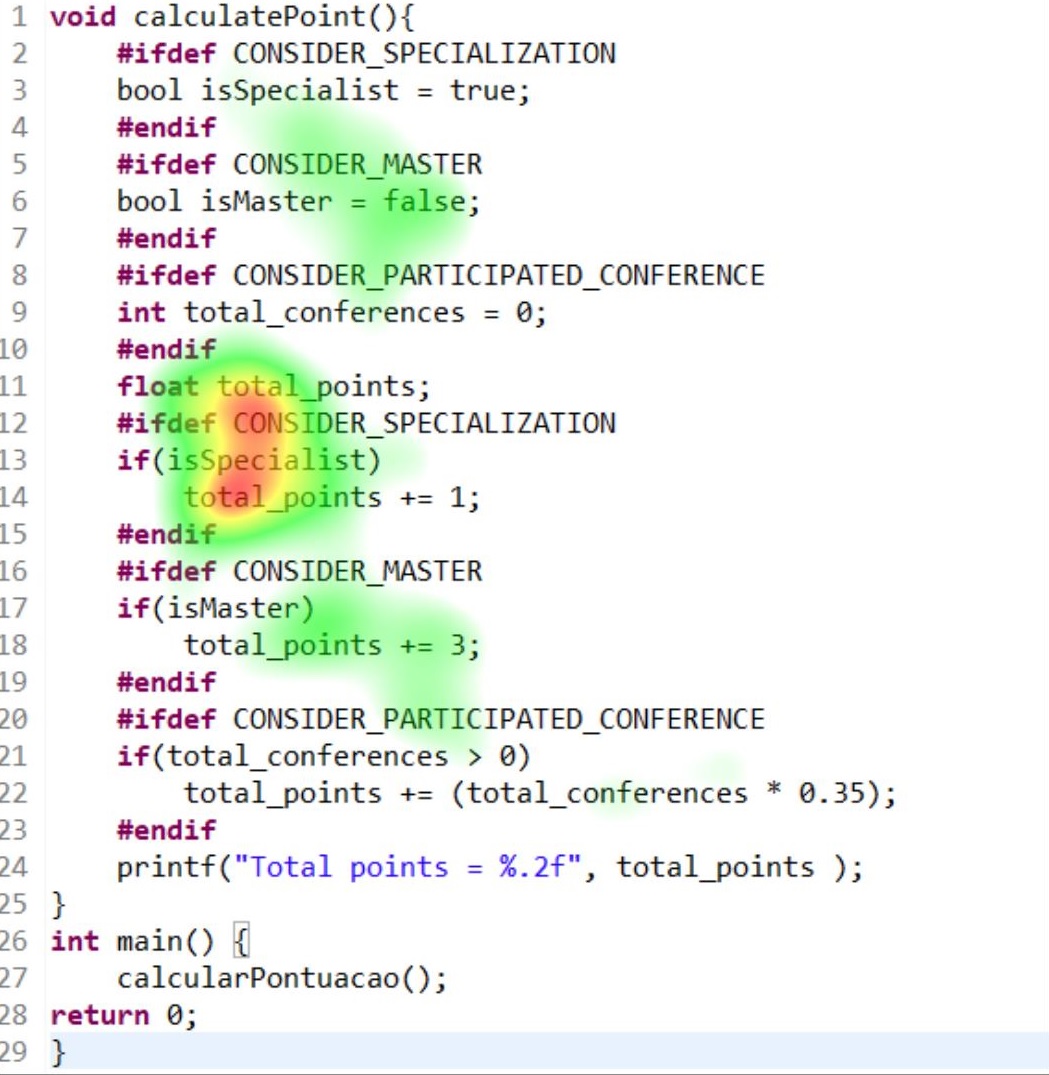Click 'int' keyword before total_conferences on line 9

tap(141, 313)
